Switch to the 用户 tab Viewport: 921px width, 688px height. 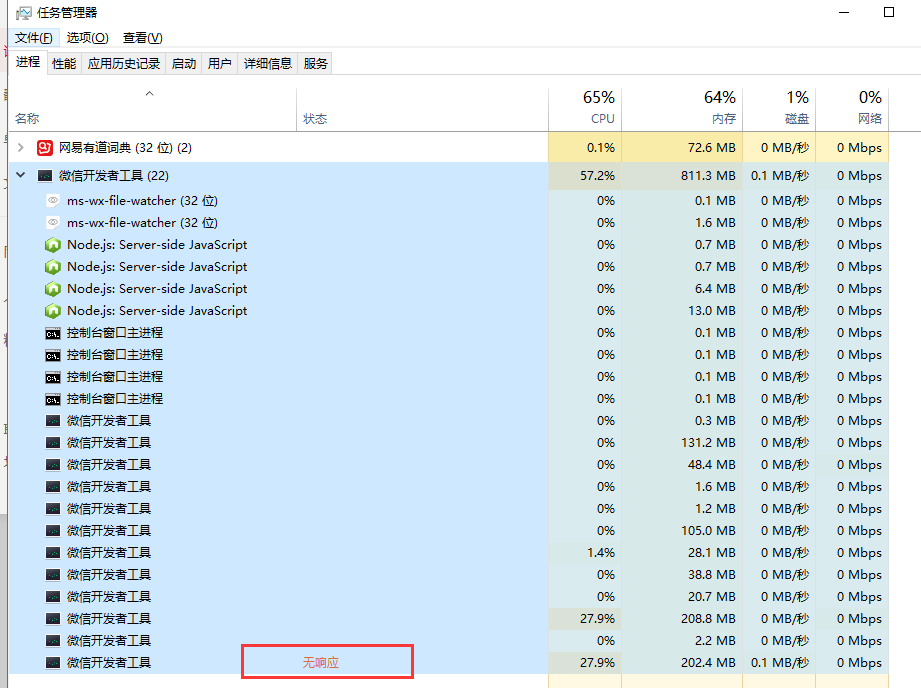point(220,63)
